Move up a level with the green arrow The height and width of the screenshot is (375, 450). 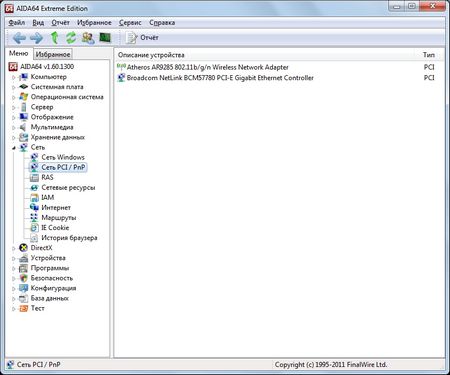[54, 38]
